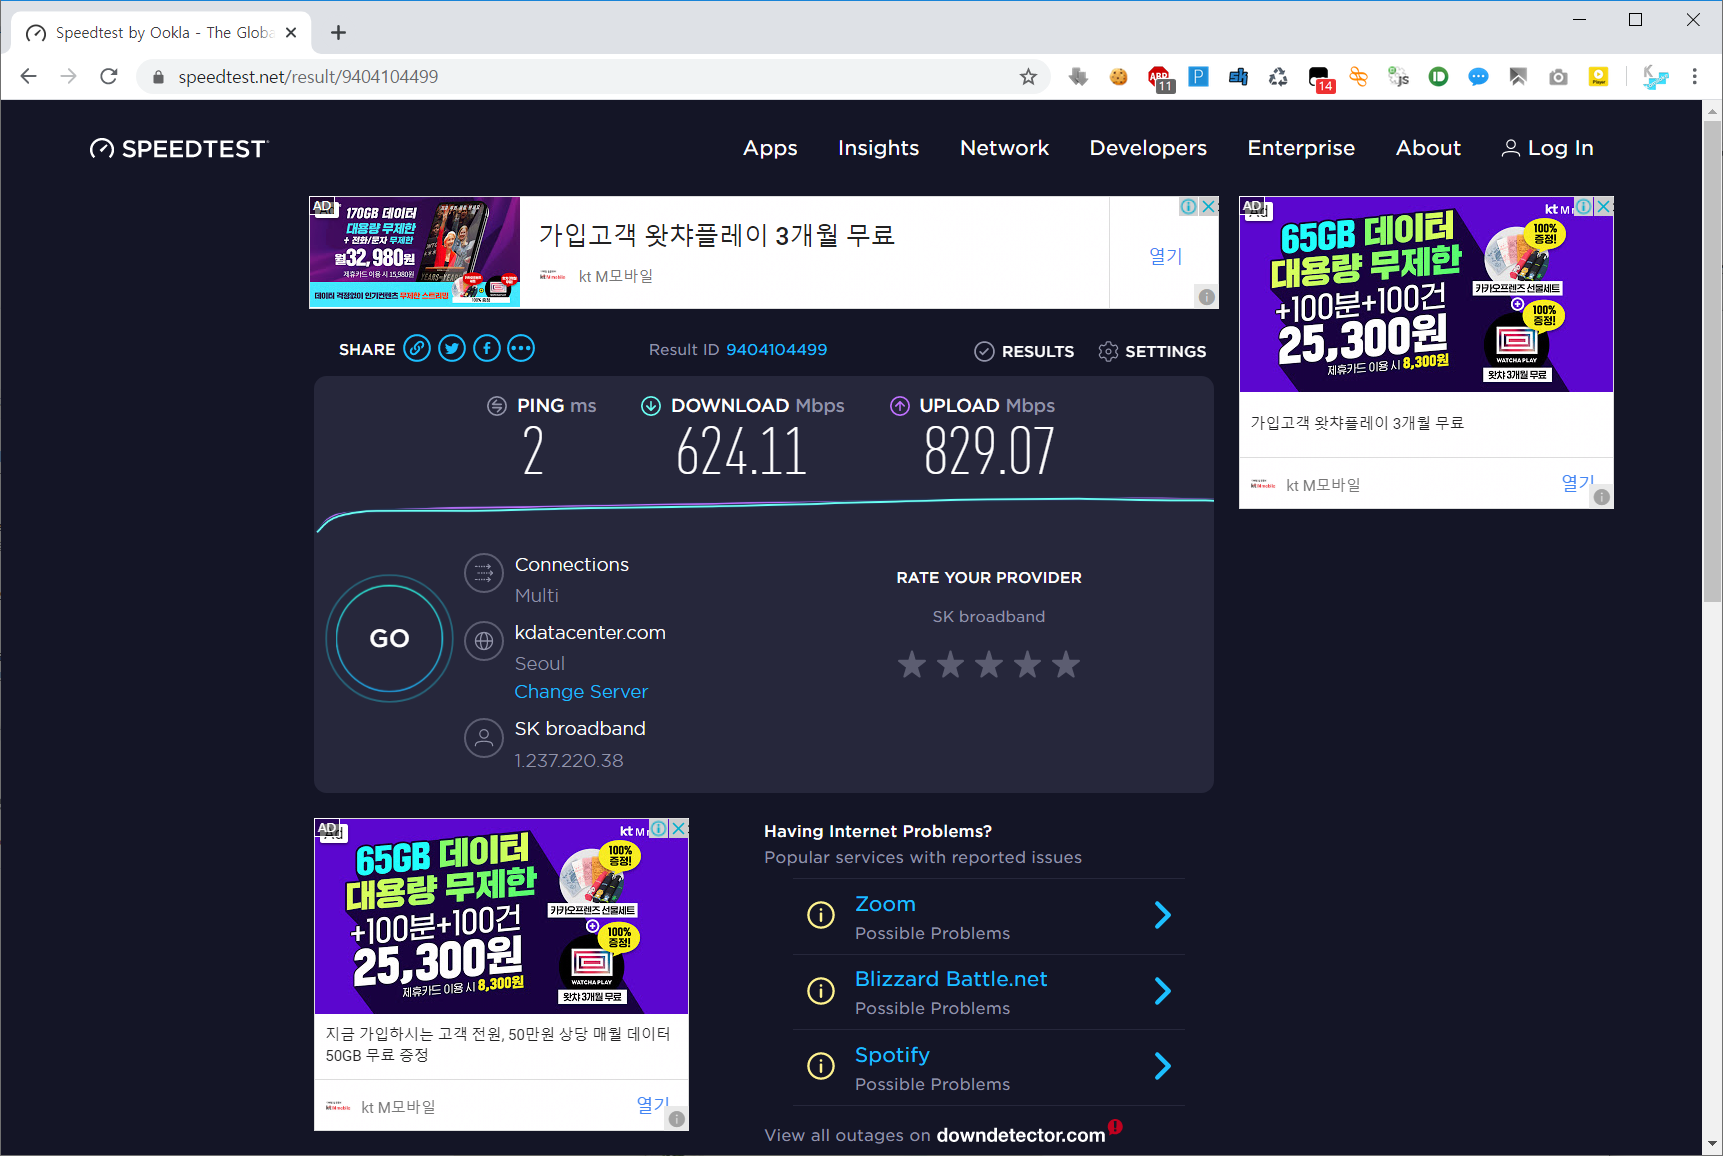Click the scrollbar down arrow
The width and height of the screenshot is (1723, 1156).
click(x=1712, y=1143)
